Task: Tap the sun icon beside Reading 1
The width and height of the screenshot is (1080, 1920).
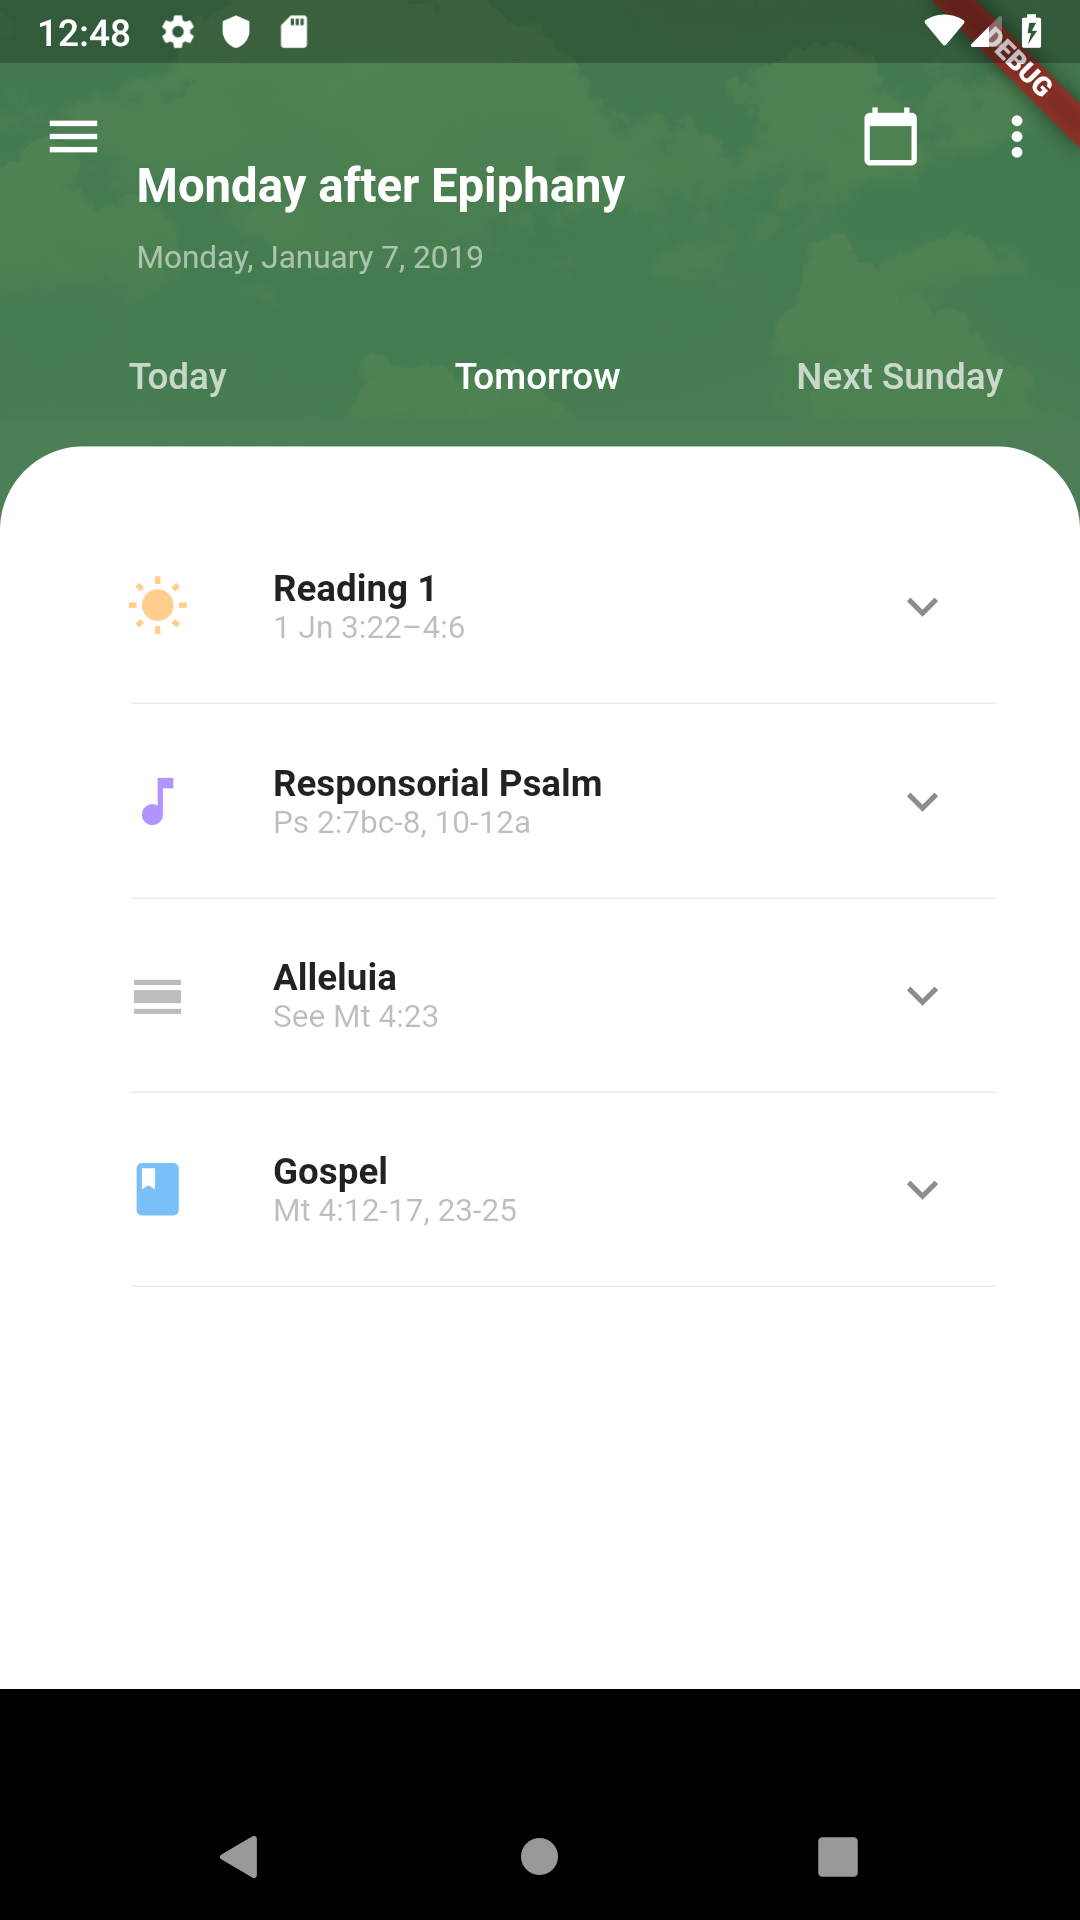Action: (x=158, y=605)
